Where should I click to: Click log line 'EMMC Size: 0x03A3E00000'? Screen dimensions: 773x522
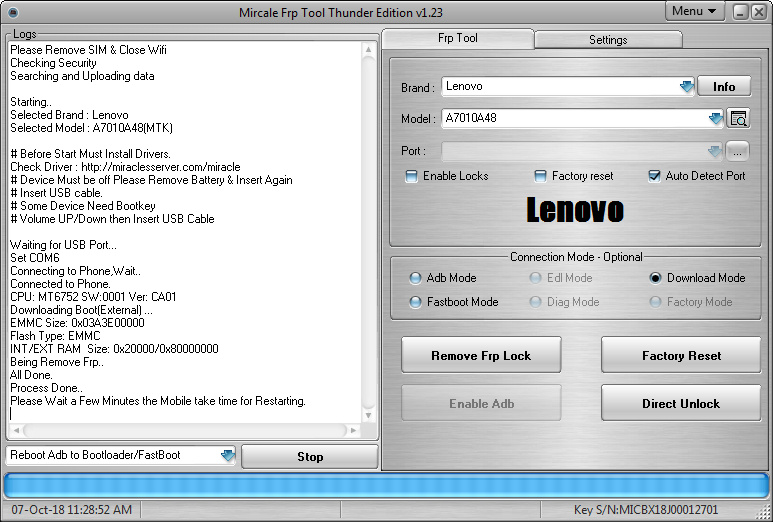coord(77,323)
